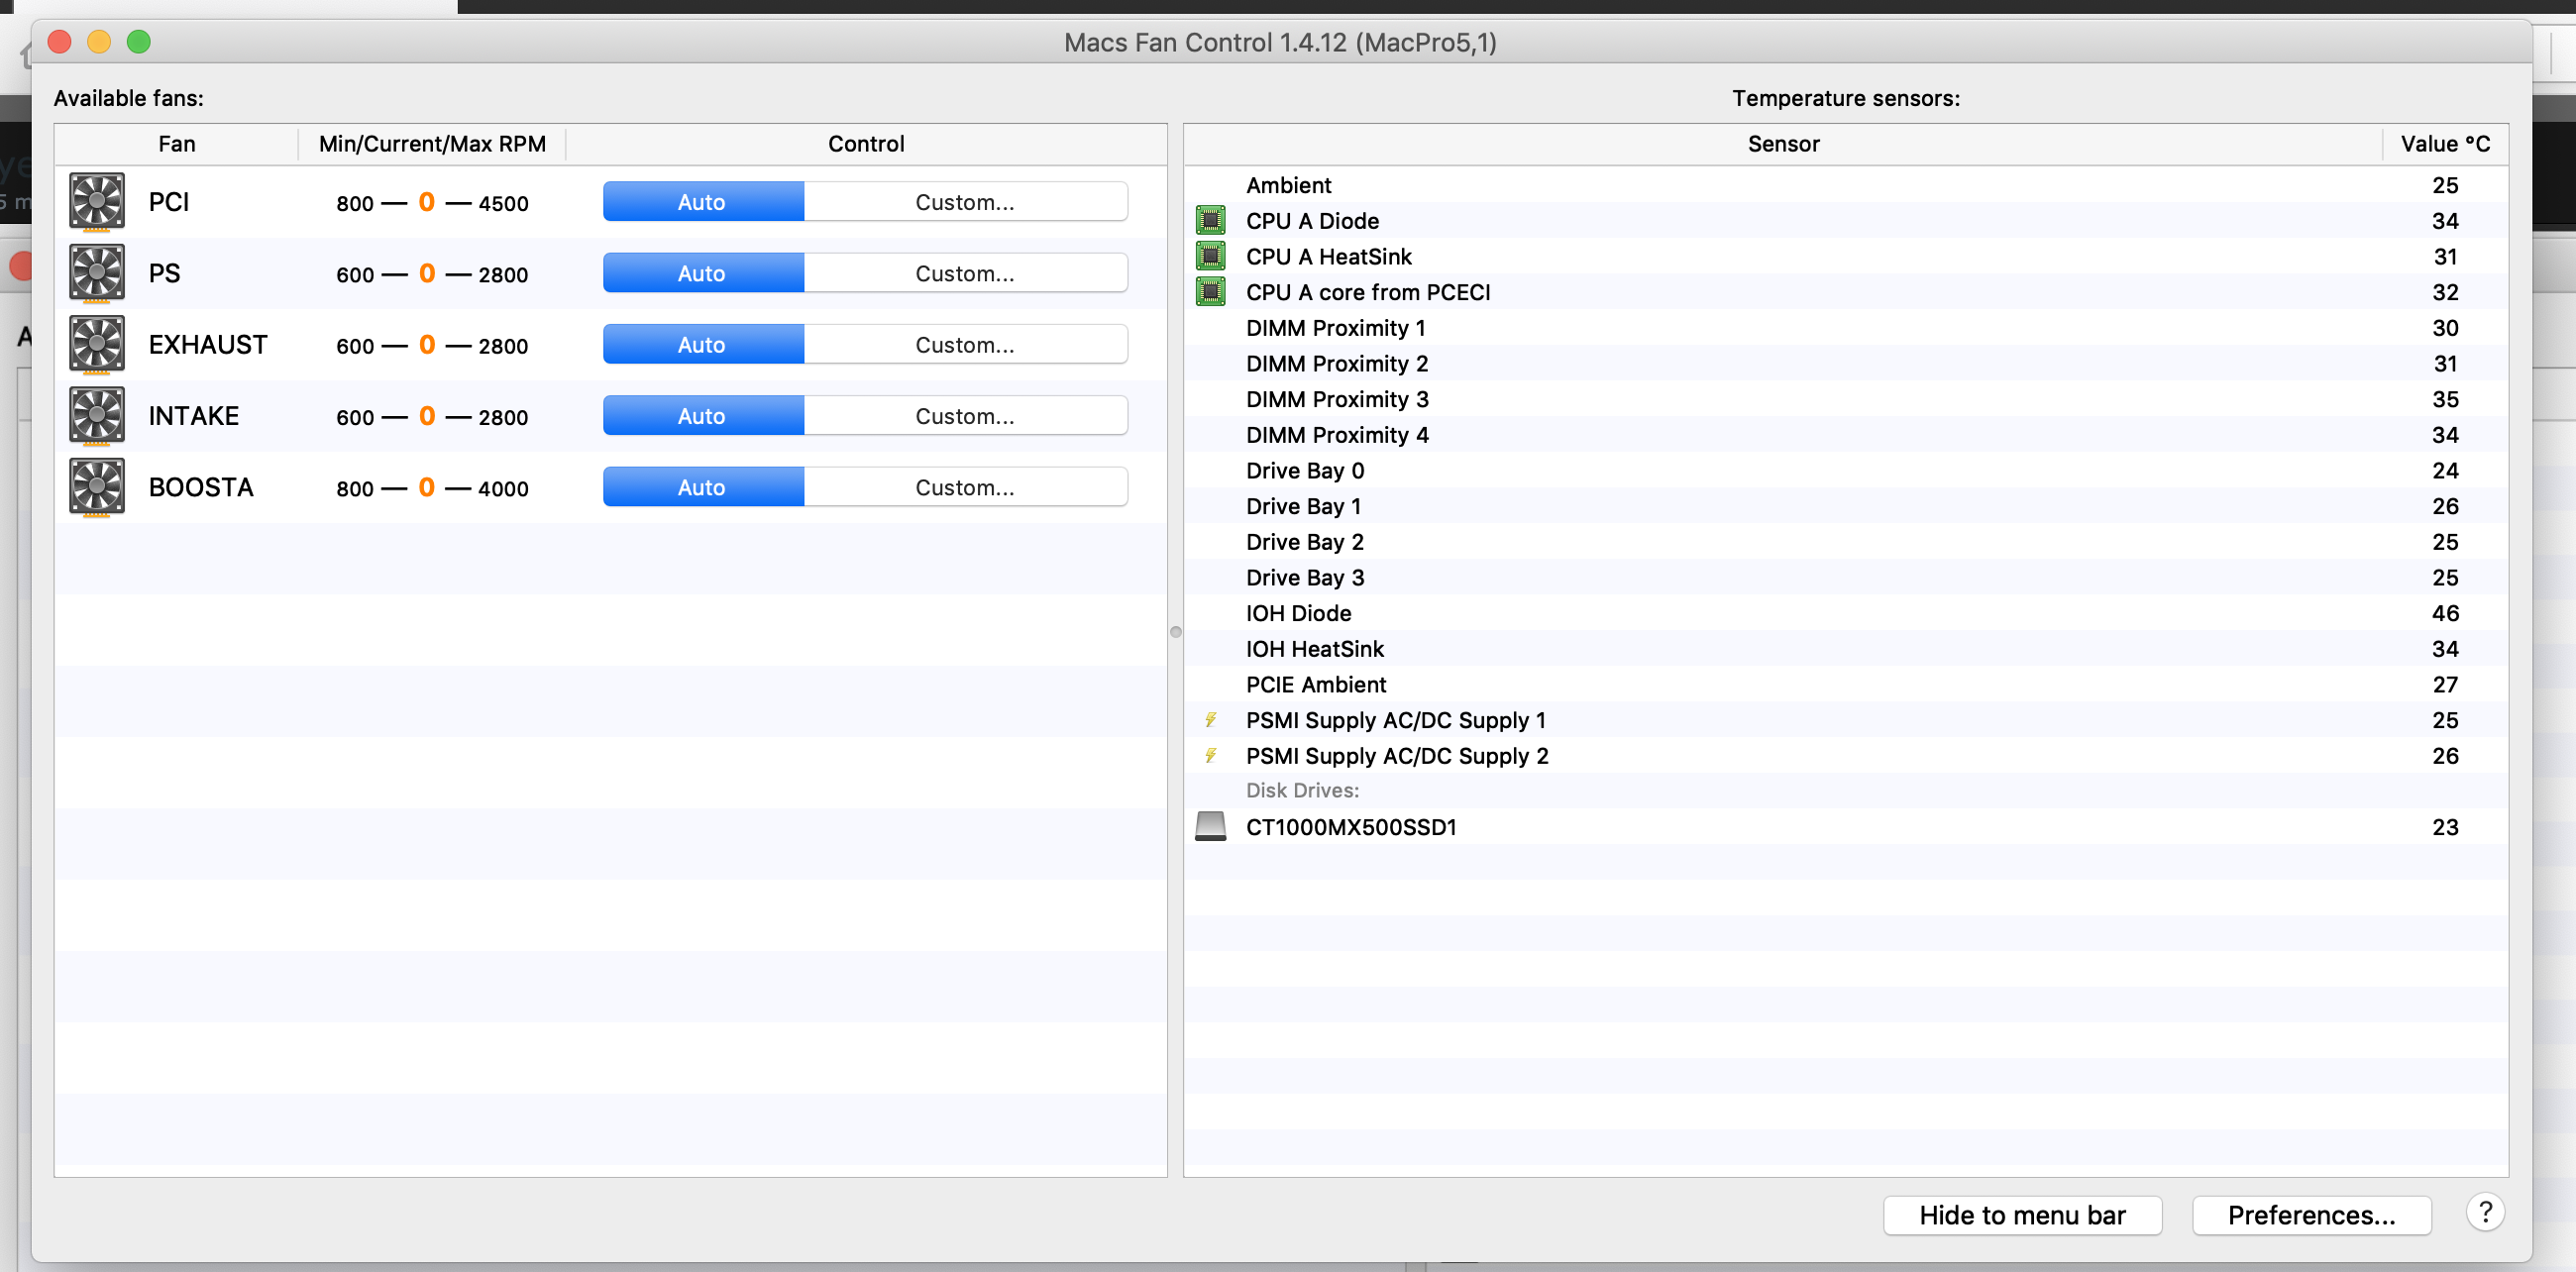
Task: Click the Sensor column header
Action: [x=1783, y=144]
